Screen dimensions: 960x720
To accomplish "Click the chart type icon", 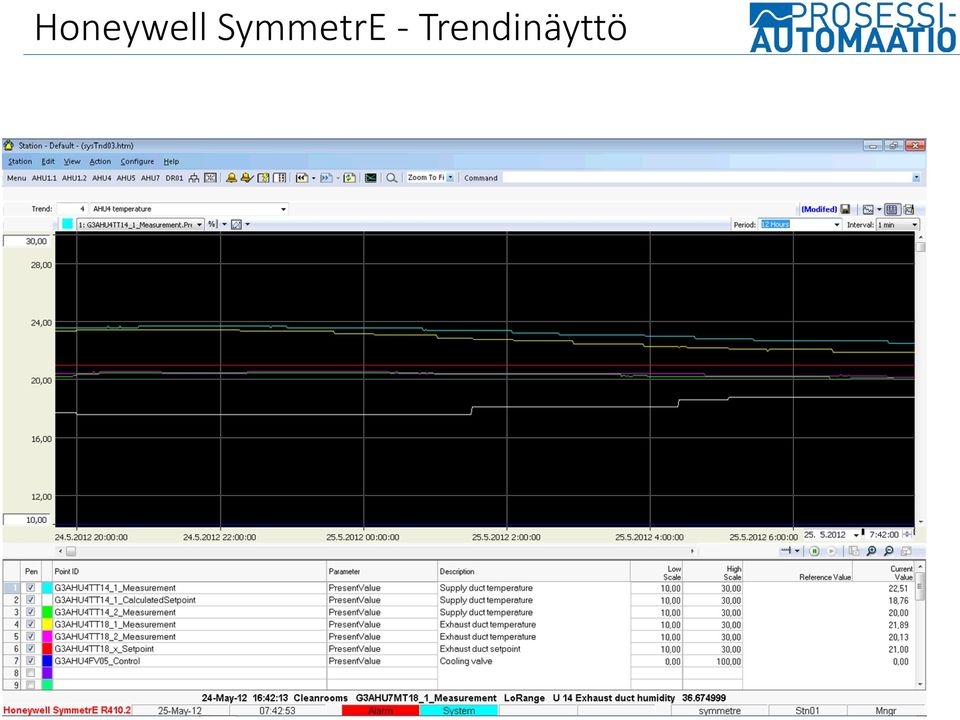I will tap(868, 209).
